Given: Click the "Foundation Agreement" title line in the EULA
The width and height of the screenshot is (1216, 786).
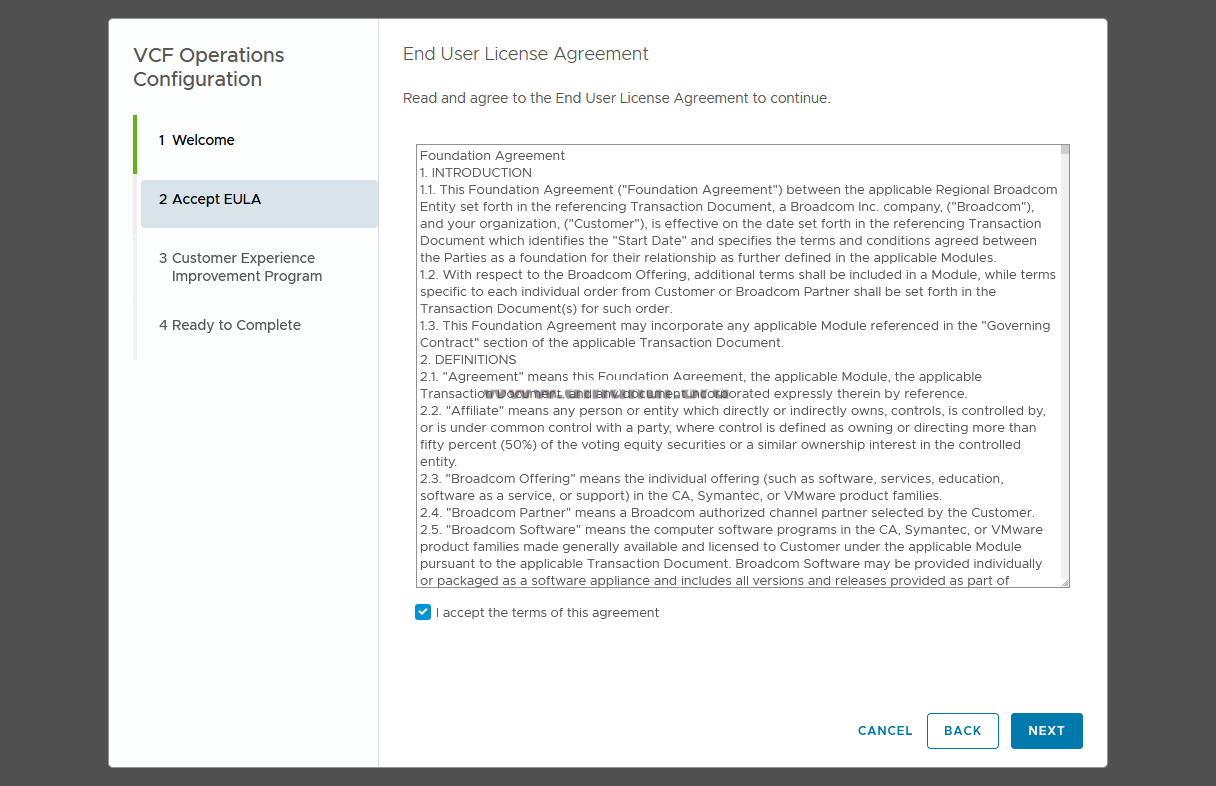Looking at the screenshot, I should pos(492,156).
